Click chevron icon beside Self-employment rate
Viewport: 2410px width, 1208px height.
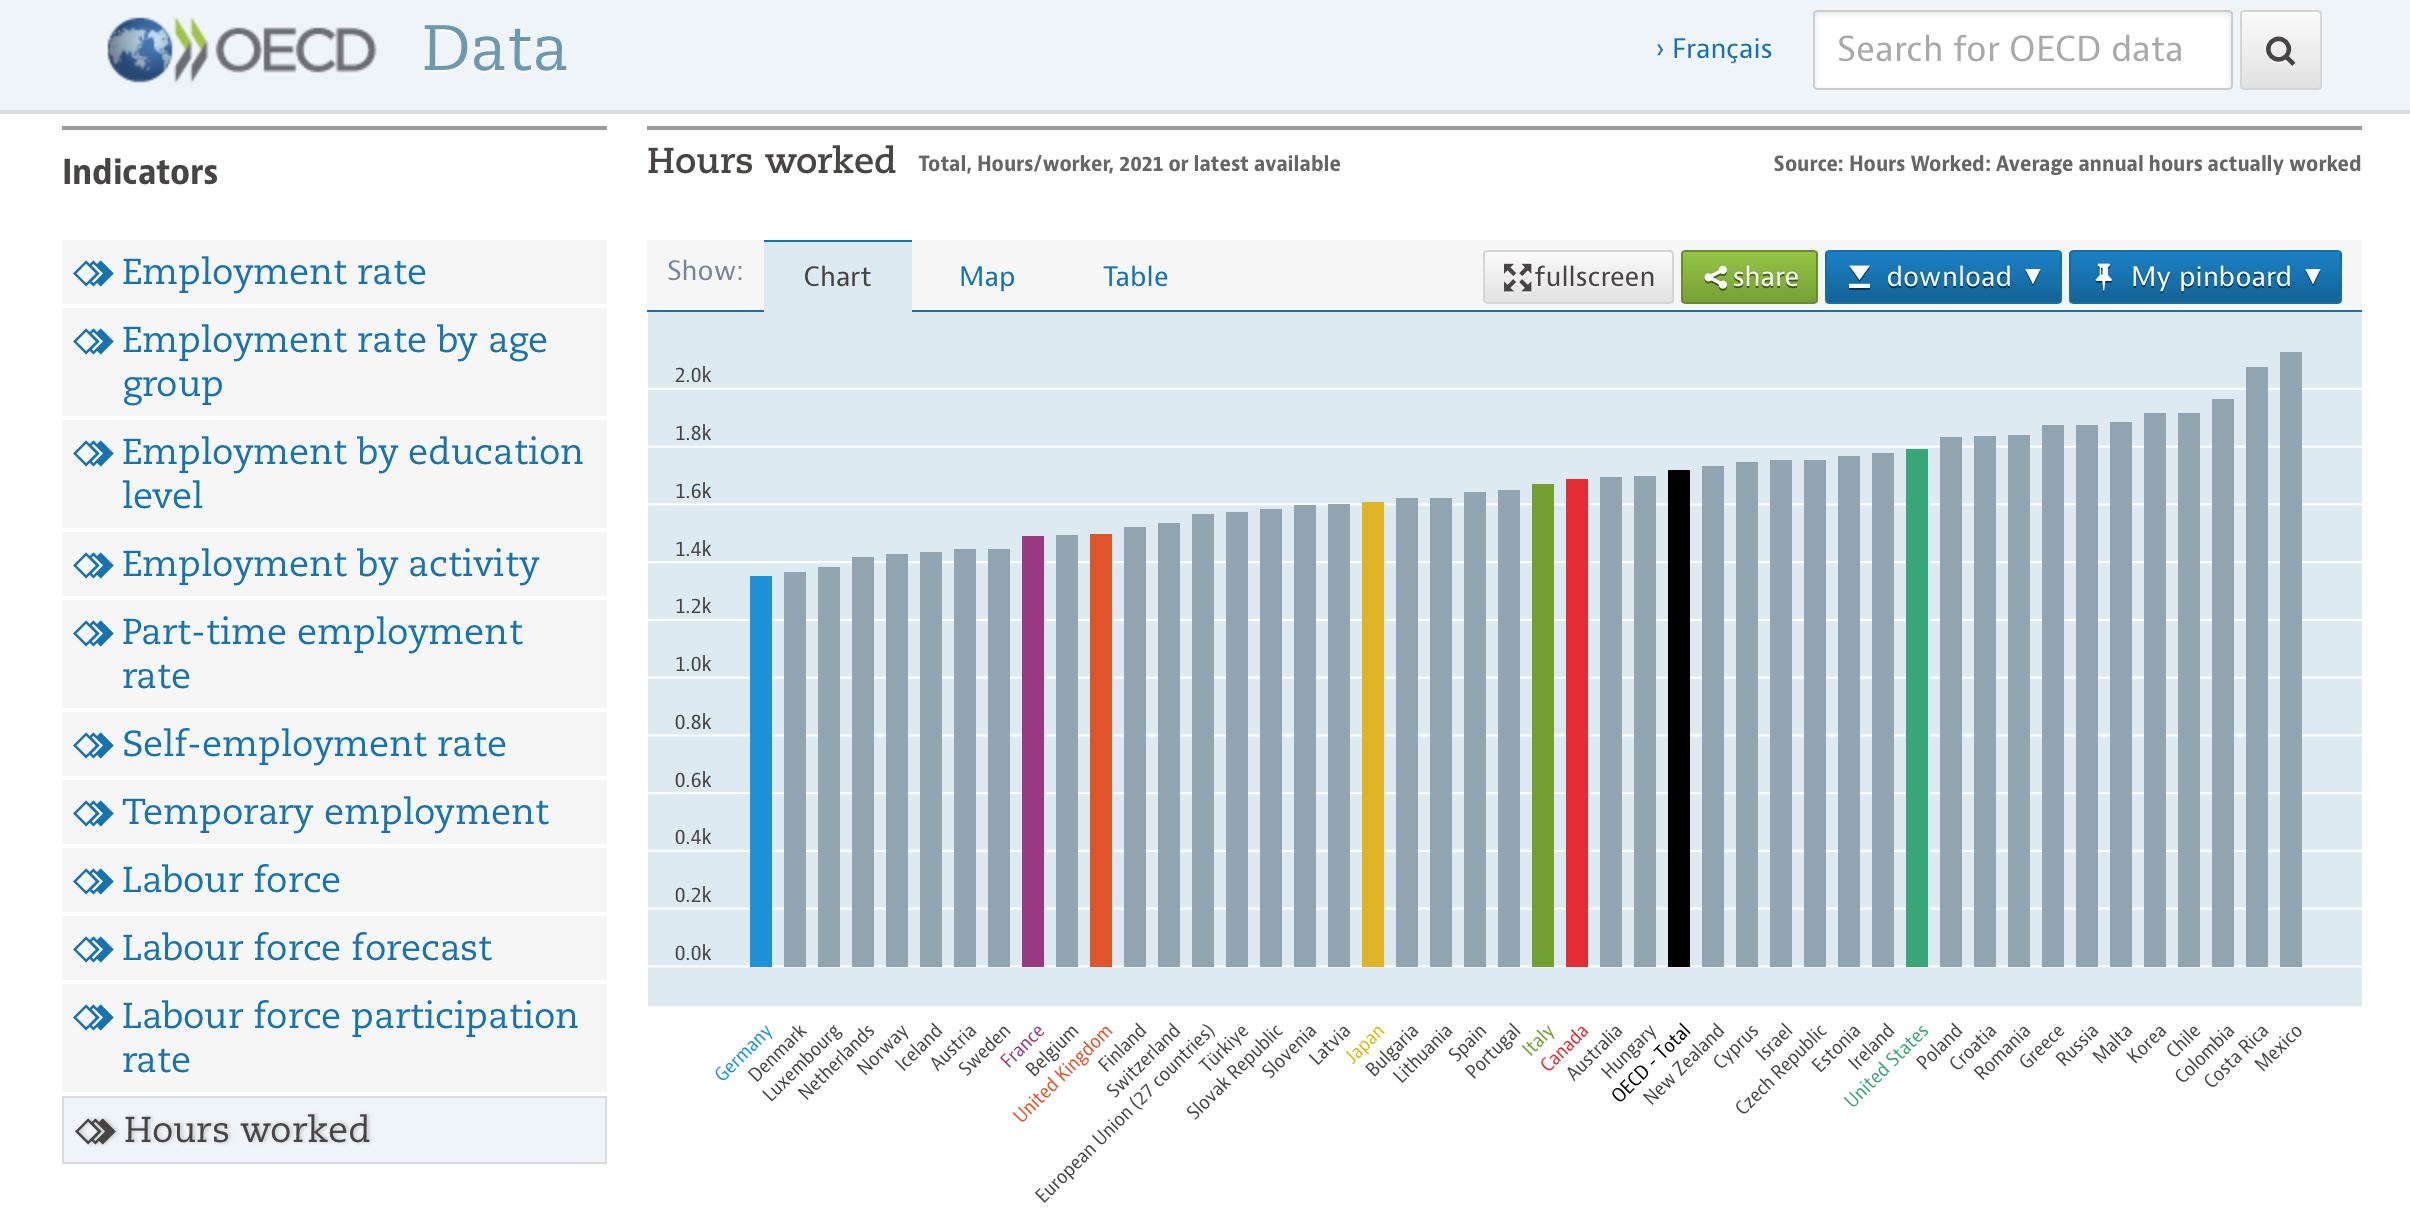(x=94, y=745)
